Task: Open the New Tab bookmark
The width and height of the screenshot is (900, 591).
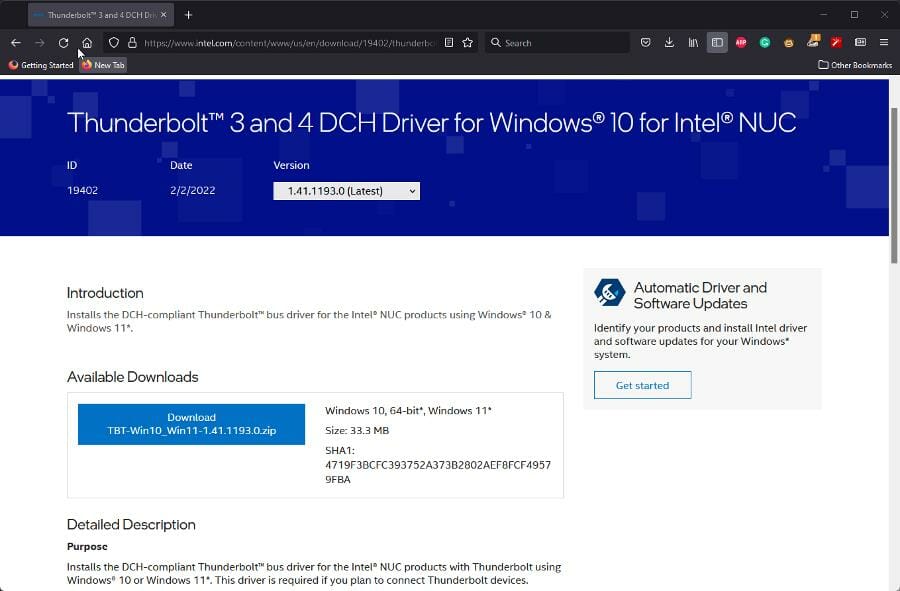Action: [x=103, y=65]
